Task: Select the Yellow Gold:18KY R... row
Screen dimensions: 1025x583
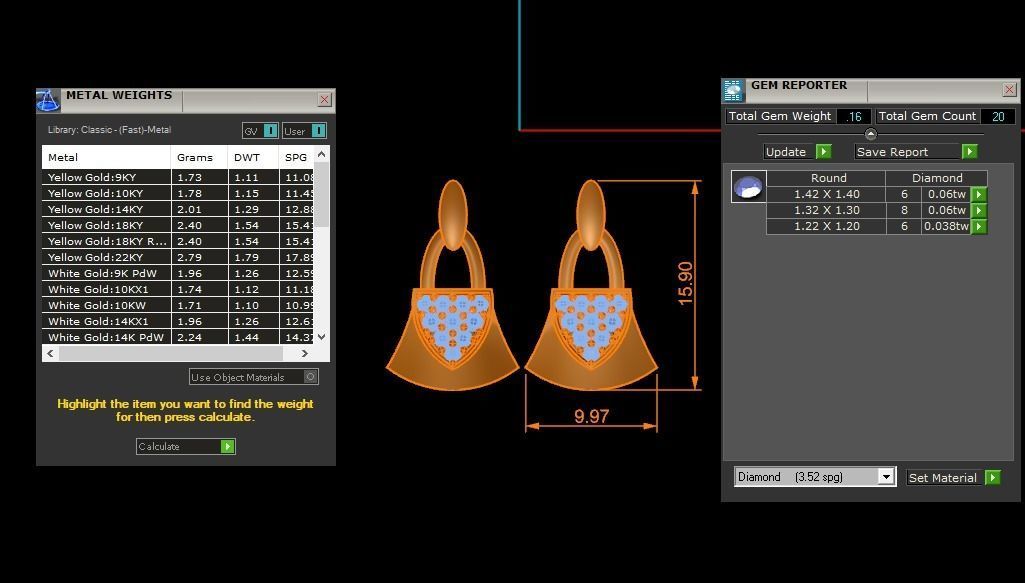Action: point(178,241)
